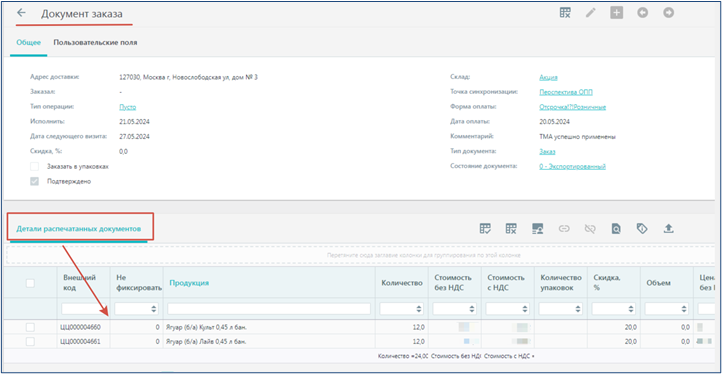Click stepper in Количество упаковок filter

pos(578,309)
